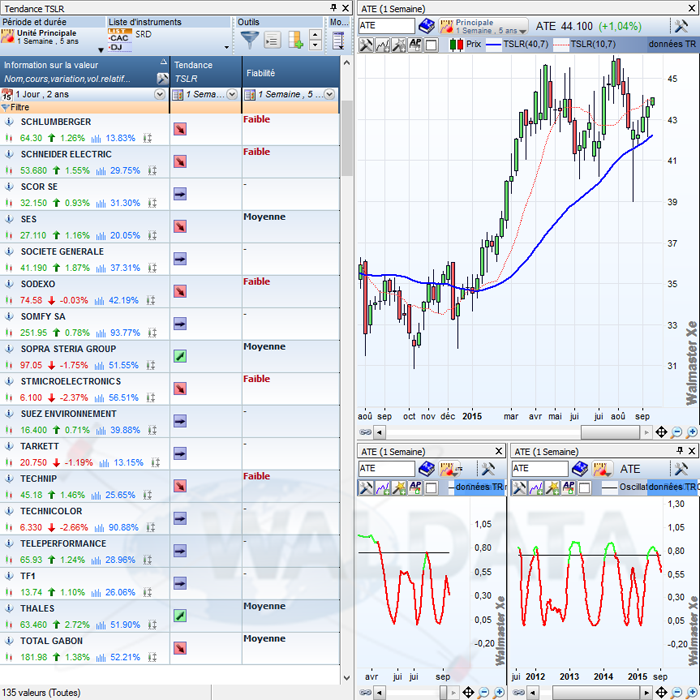Click the Fiabilité column header
Viewport: 700px width, 700px height.
tap(290, 72)
